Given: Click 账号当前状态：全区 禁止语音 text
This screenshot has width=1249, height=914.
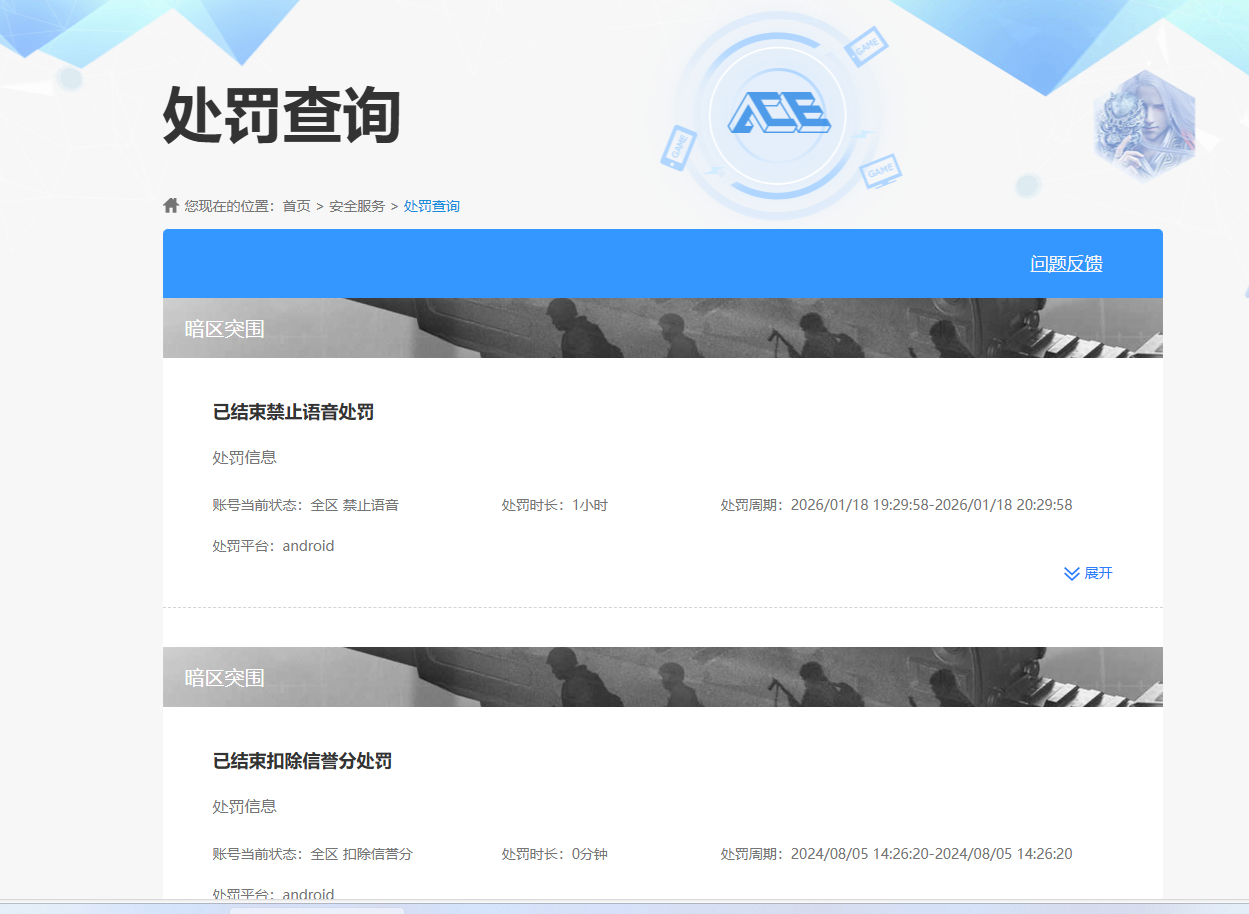Looking at the screenshot, I should point(306,505).
